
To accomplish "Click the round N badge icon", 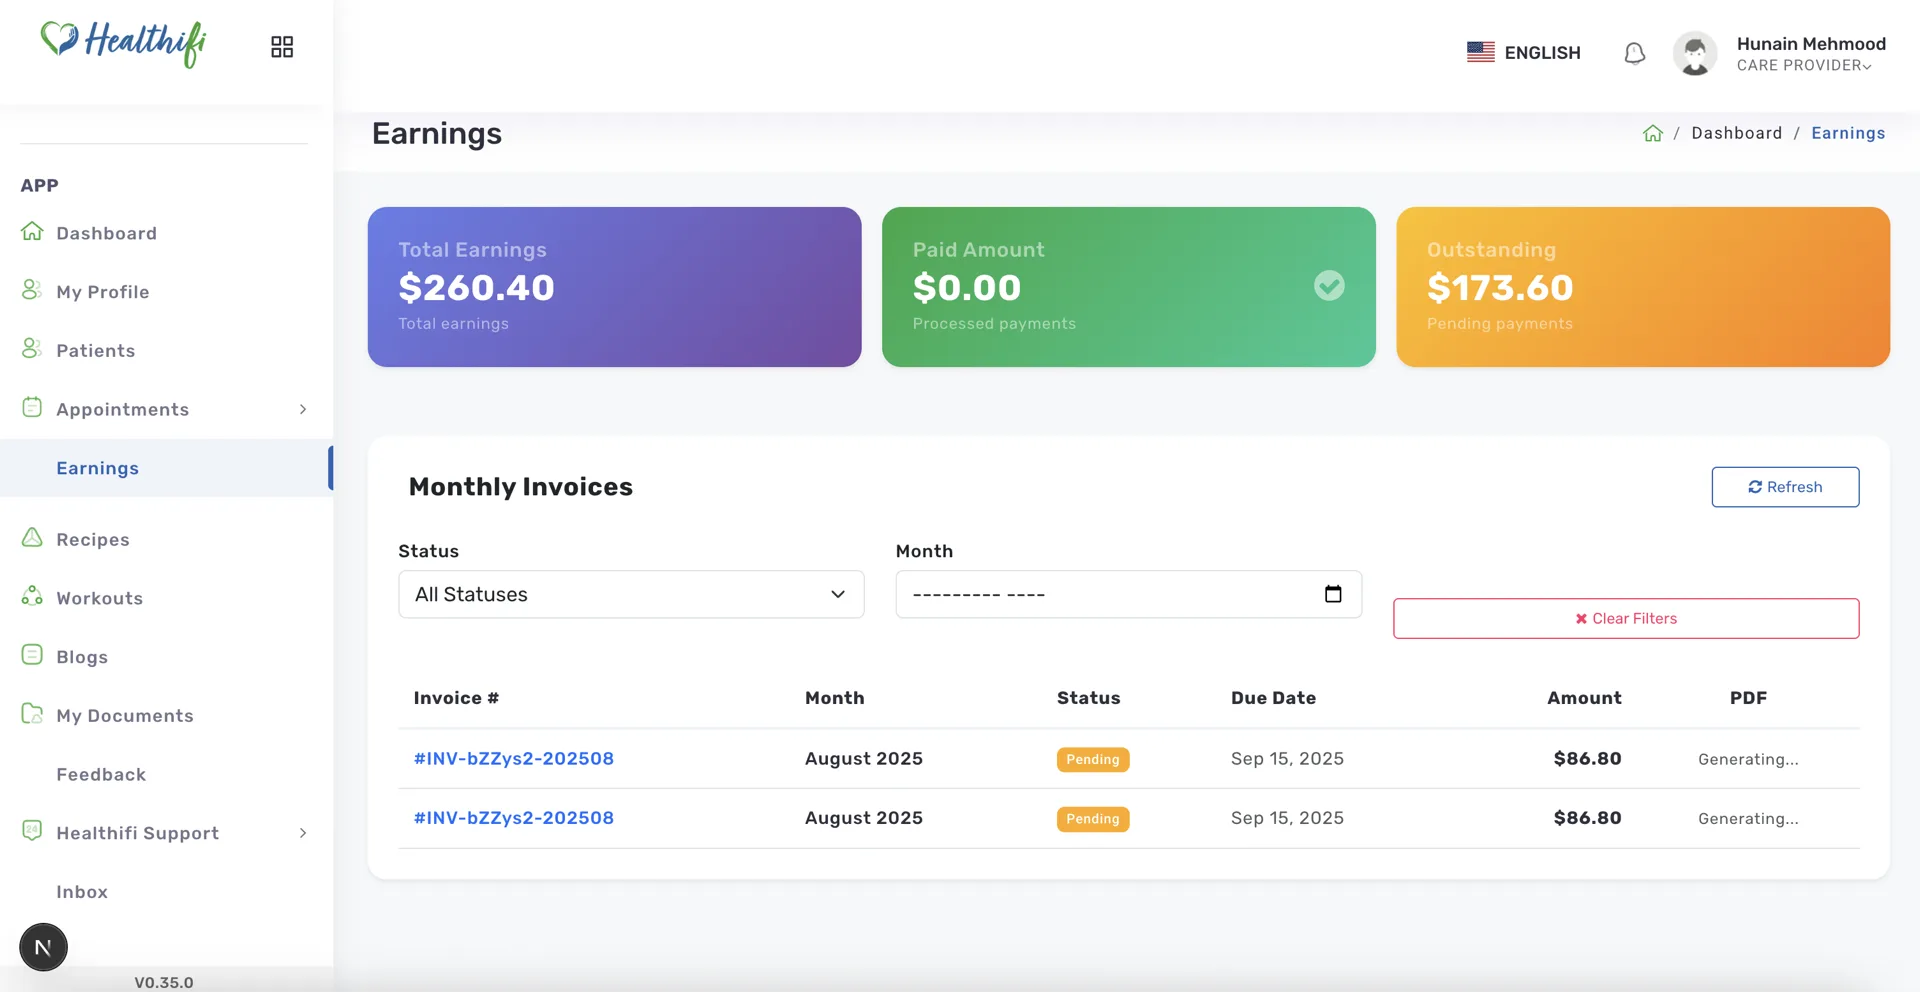I will click(x=43, y=947).
